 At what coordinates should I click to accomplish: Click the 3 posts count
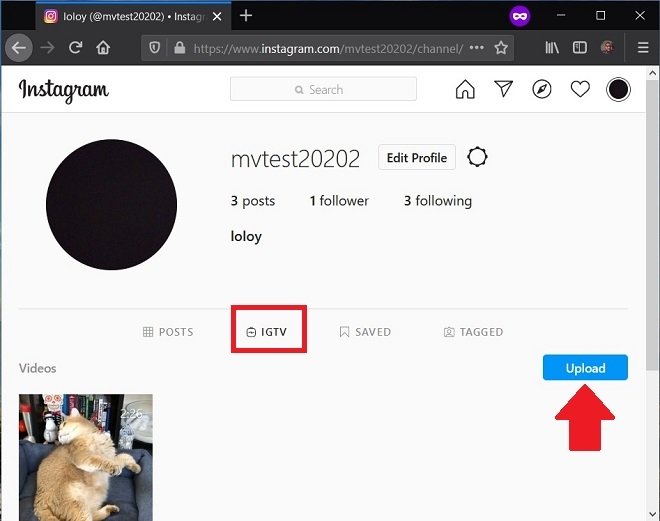(x=253, y=201)
